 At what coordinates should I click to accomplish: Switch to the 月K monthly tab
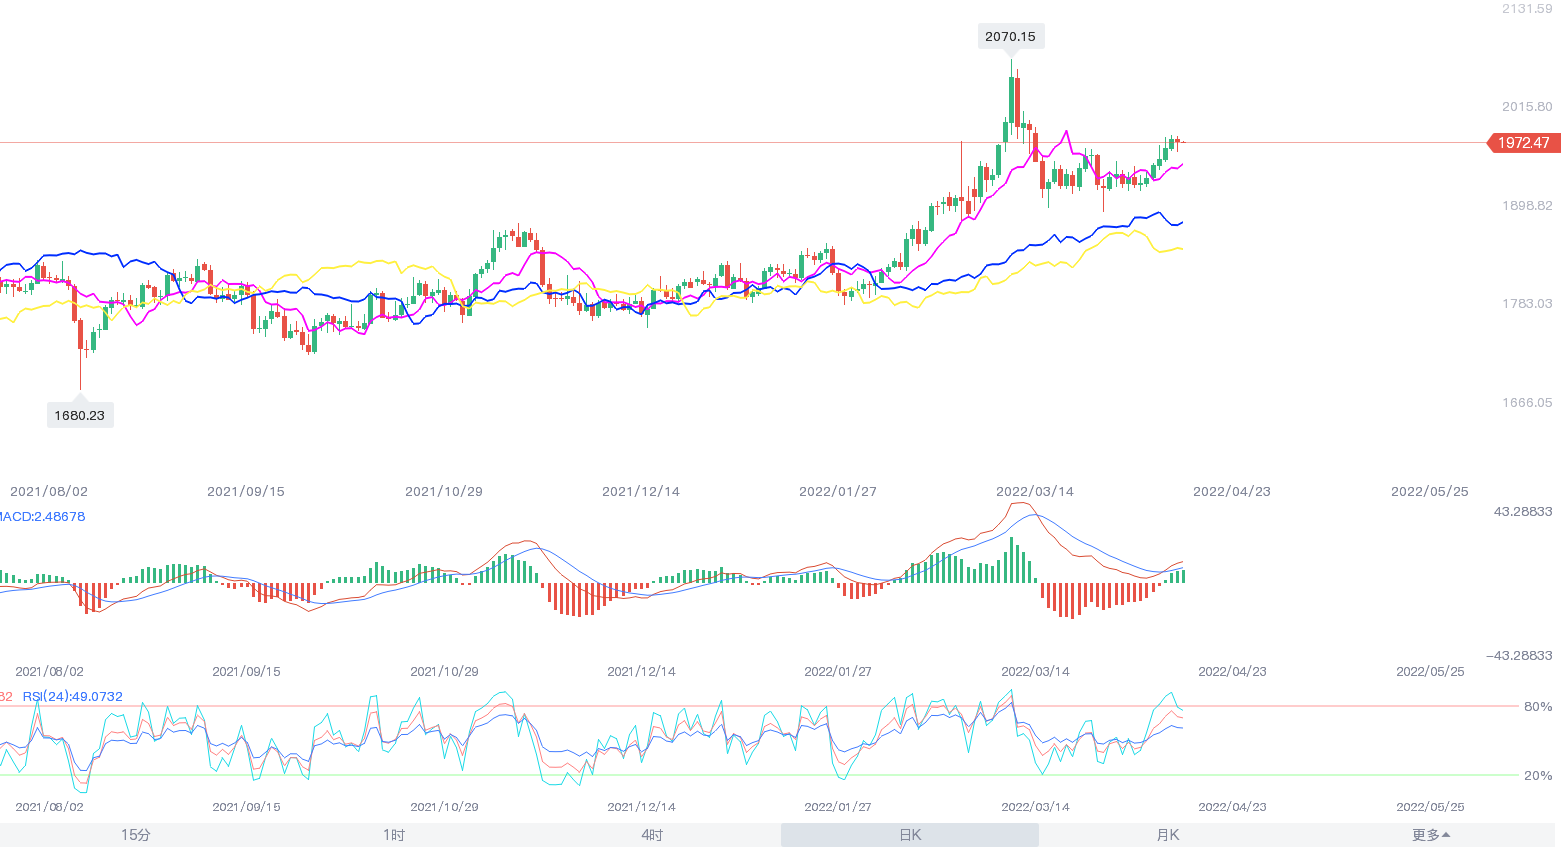[x=1168, y=835]
